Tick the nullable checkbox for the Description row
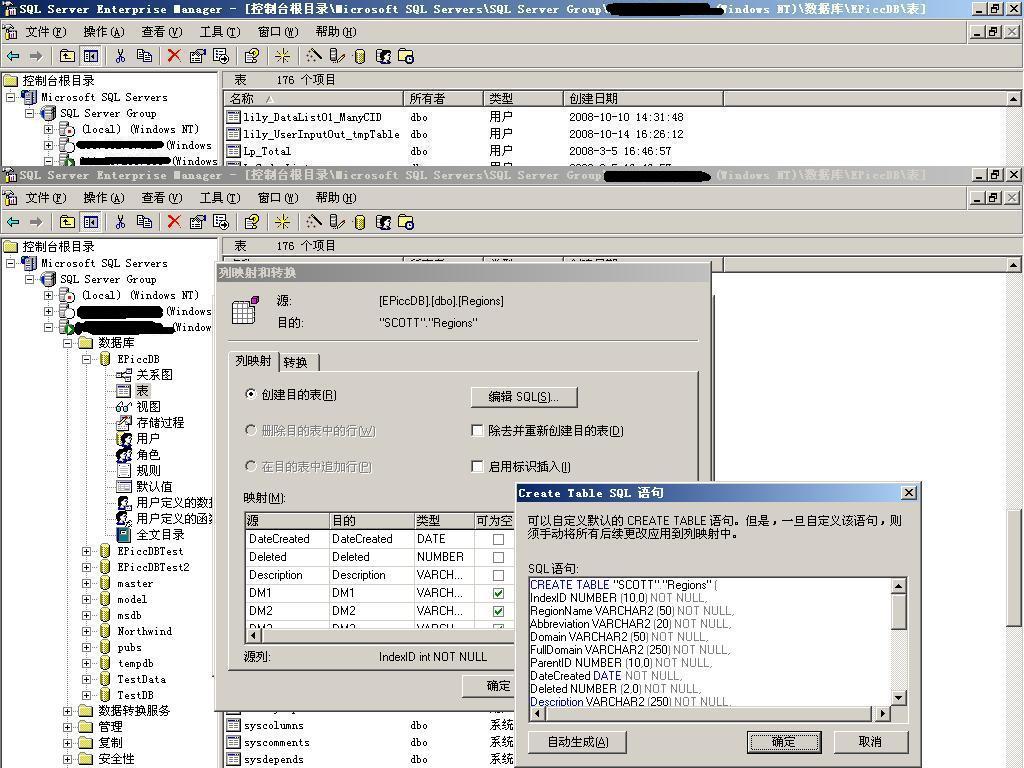 (x=498, y=575)
